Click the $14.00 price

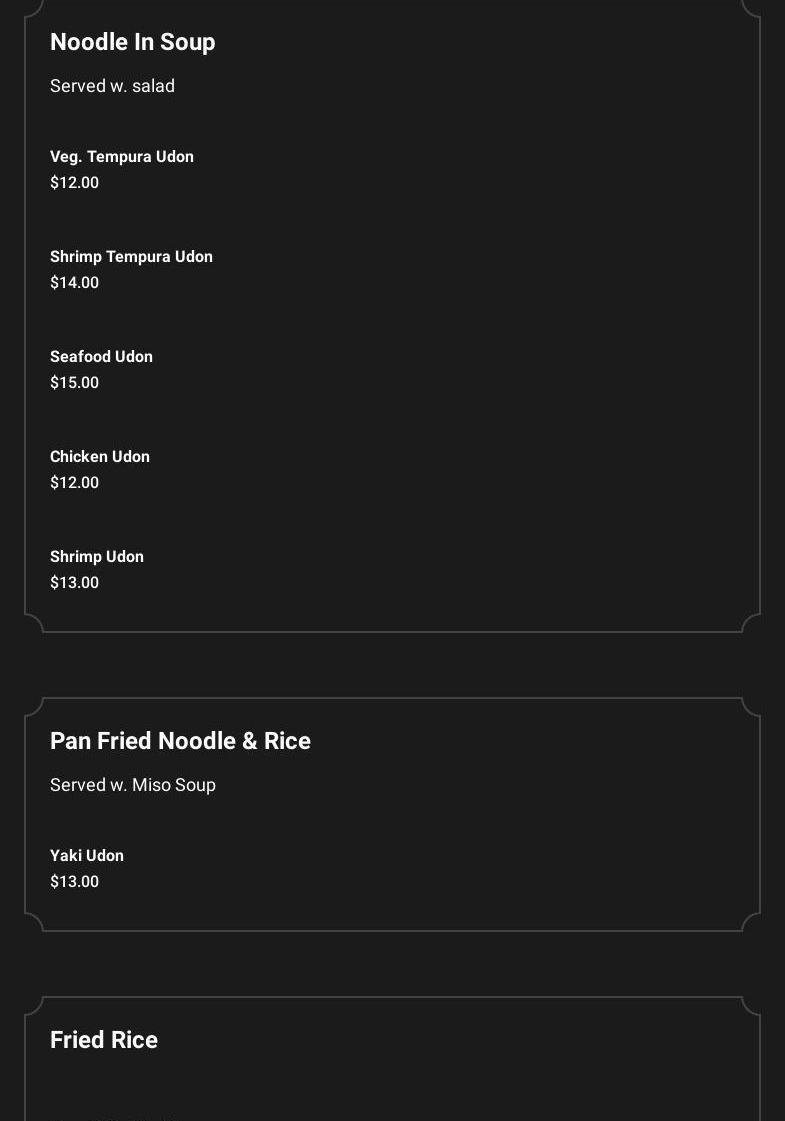[74, 283]
